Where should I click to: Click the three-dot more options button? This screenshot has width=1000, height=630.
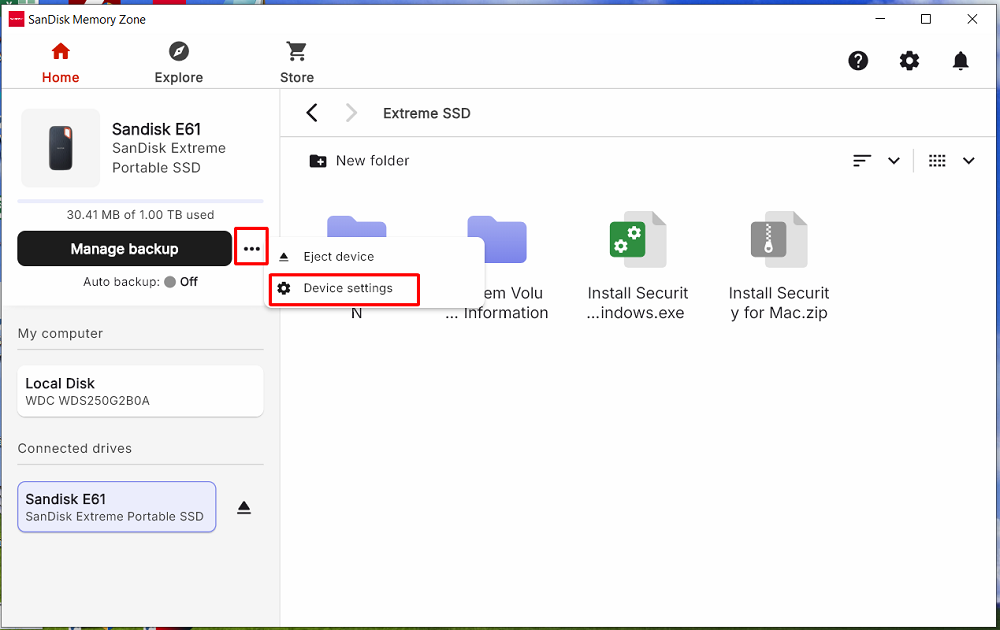point(252,249)
